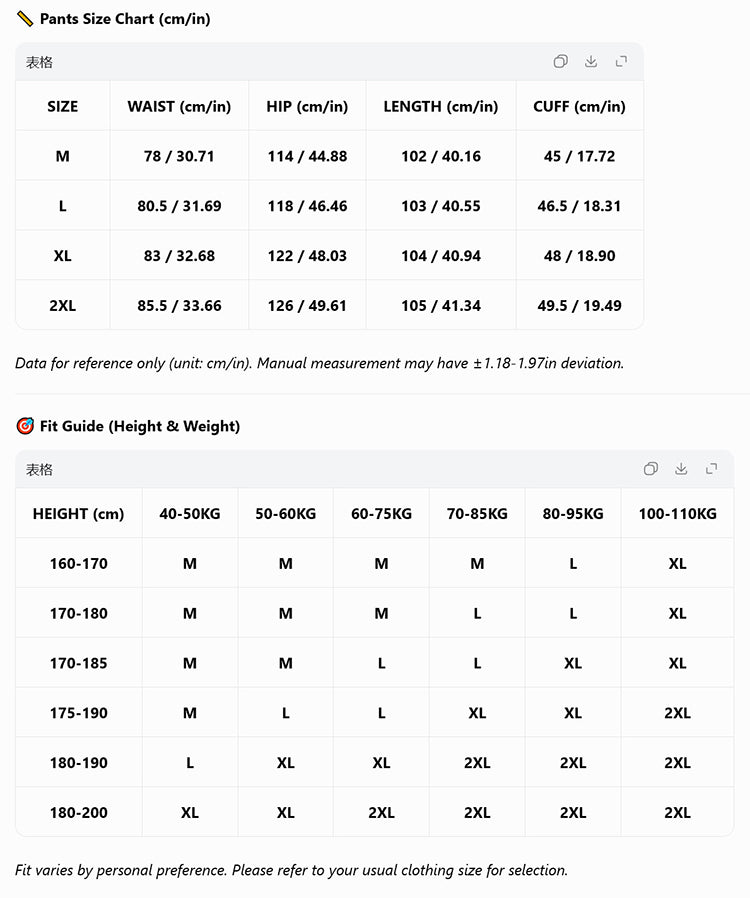This screenshot has width=750, height=898.
Task: Download the Fit Guide table
Action: click(681, 469)
